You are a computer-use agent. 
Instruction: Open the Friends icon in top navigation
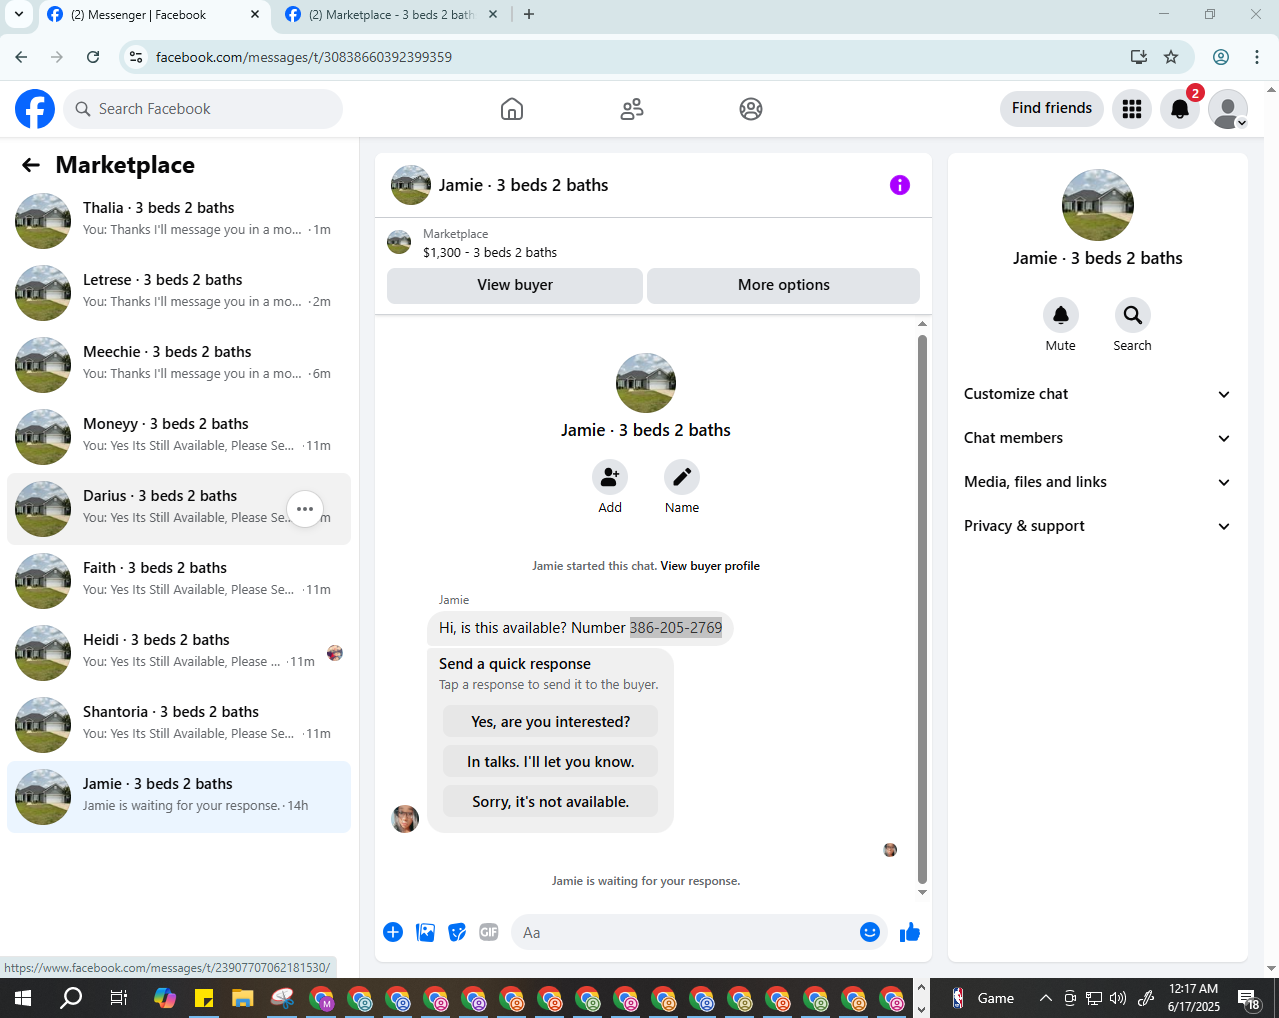[x=632, y=109]
